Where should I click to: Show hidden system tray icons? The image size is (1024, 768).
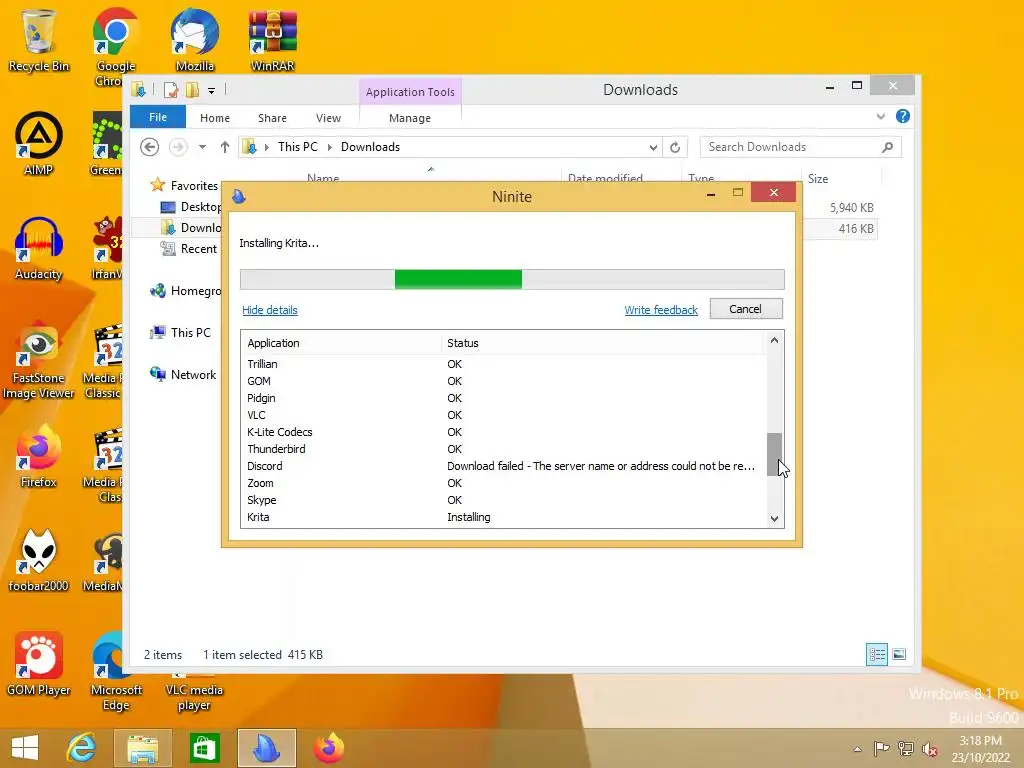pyautogui.click(x=857, y=749)
